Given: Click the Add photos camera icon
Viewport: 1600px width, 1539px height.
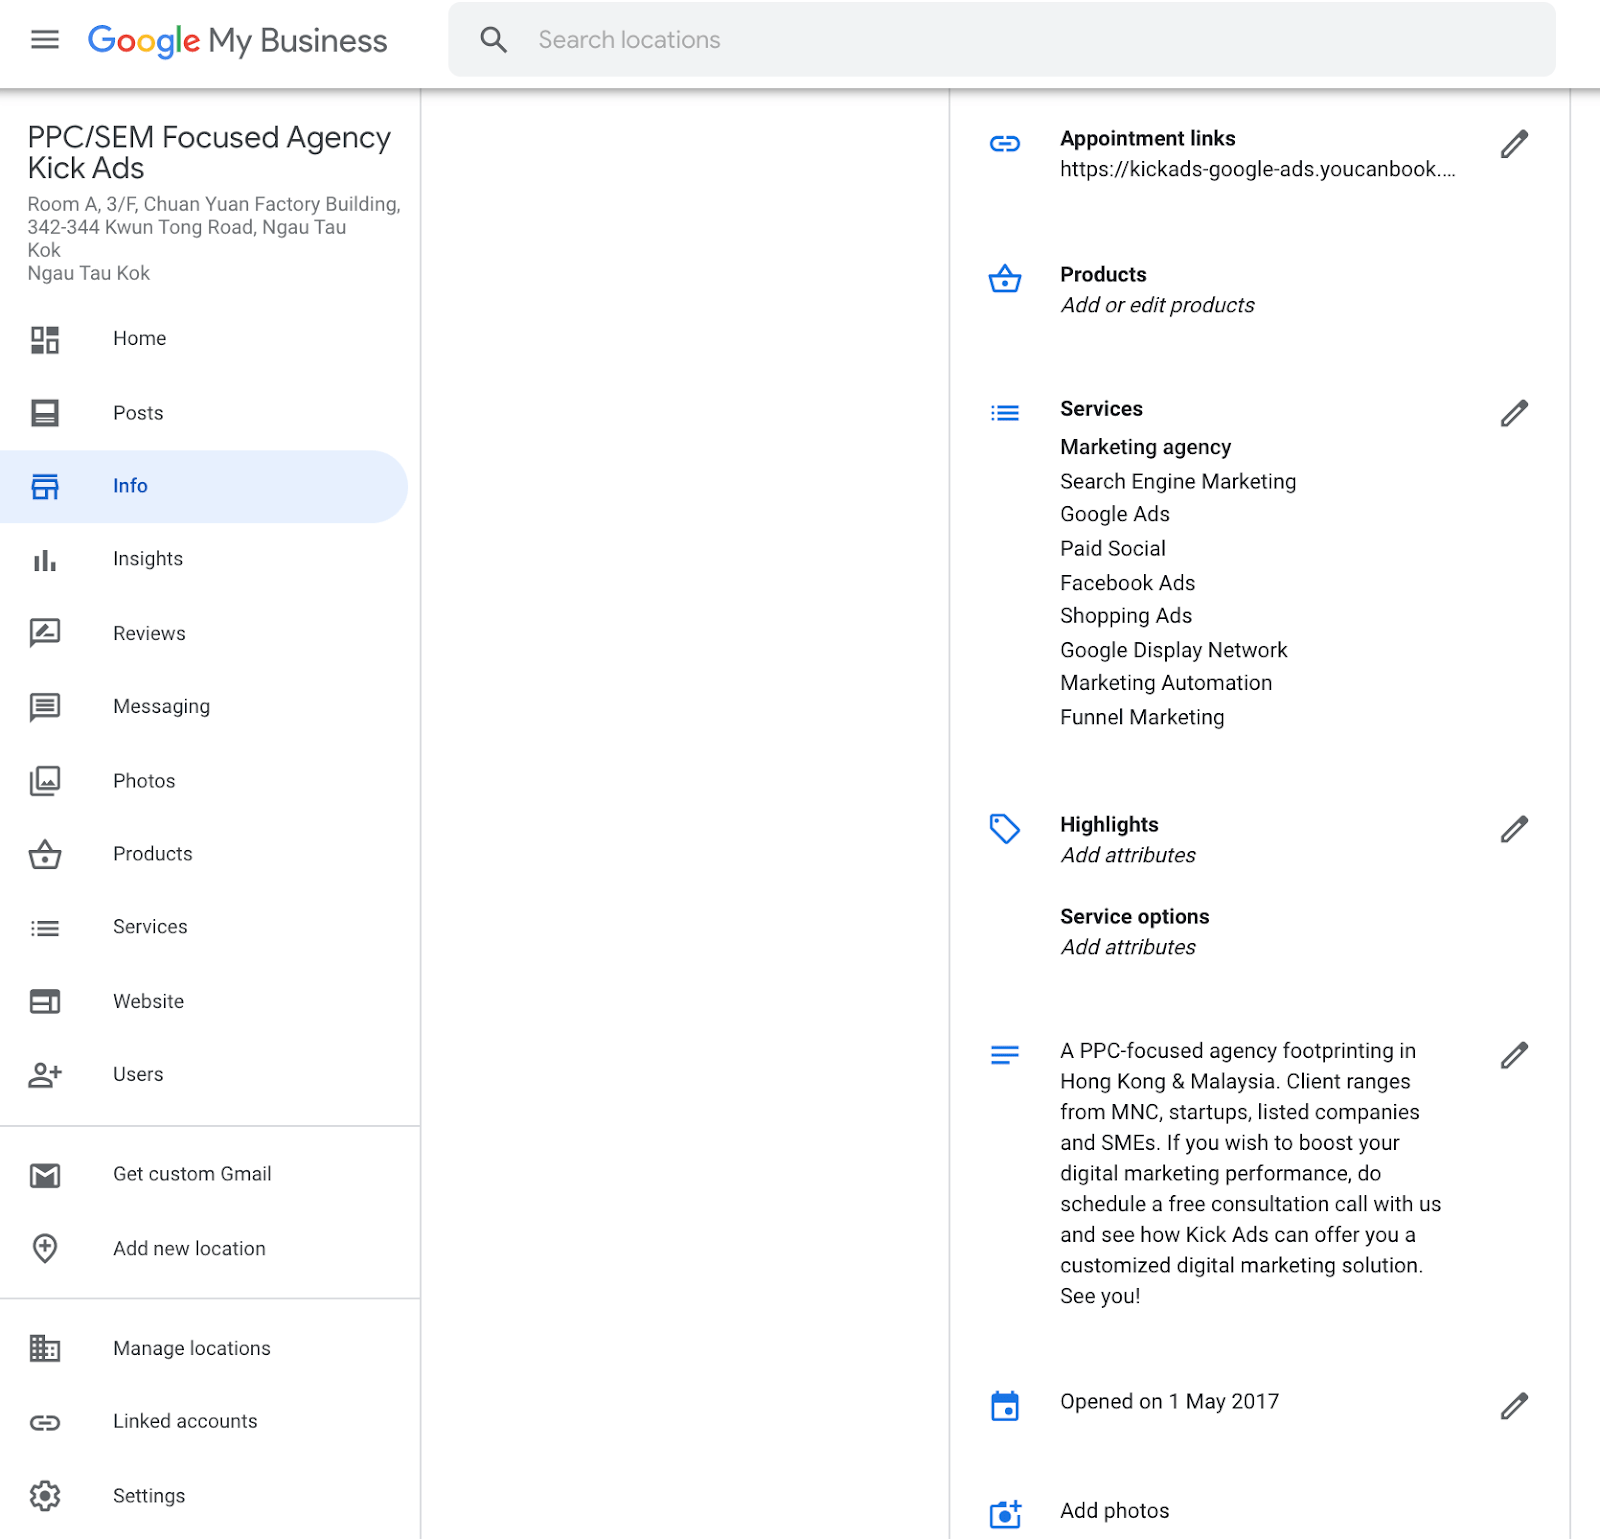Looking at the screenshot, I should 1005,1514.
